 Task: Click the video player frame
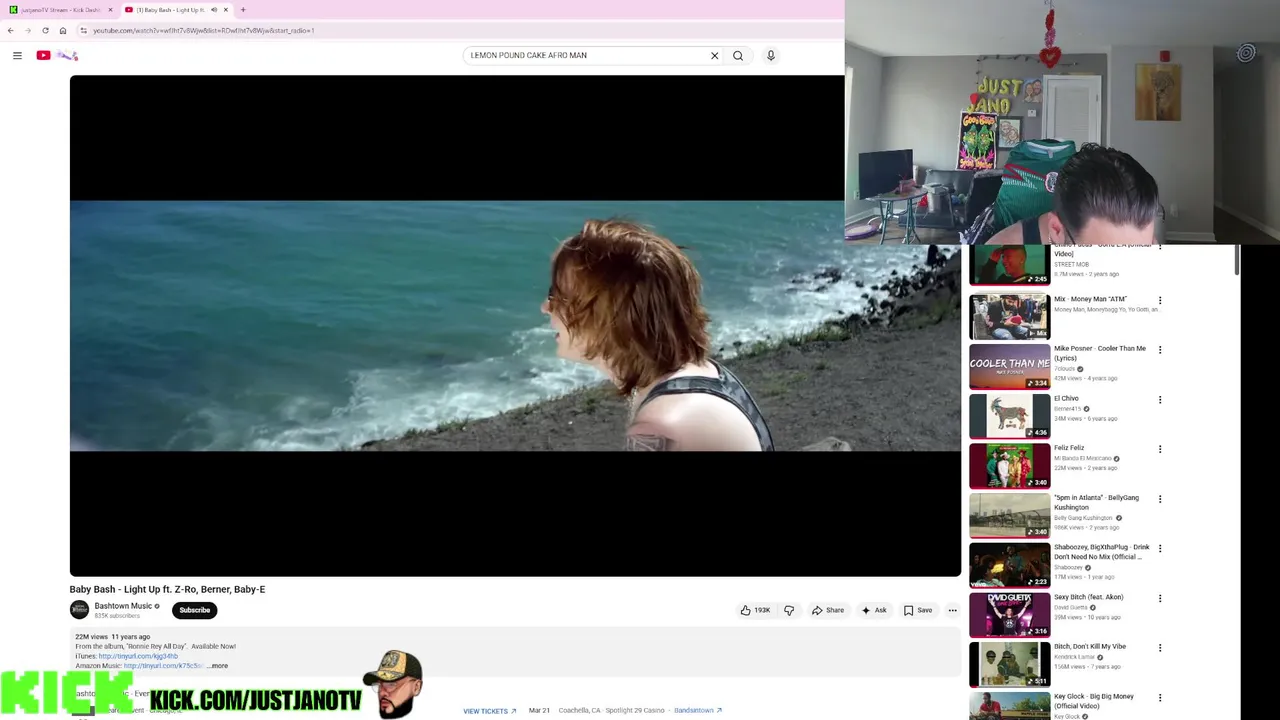(515, 326)
